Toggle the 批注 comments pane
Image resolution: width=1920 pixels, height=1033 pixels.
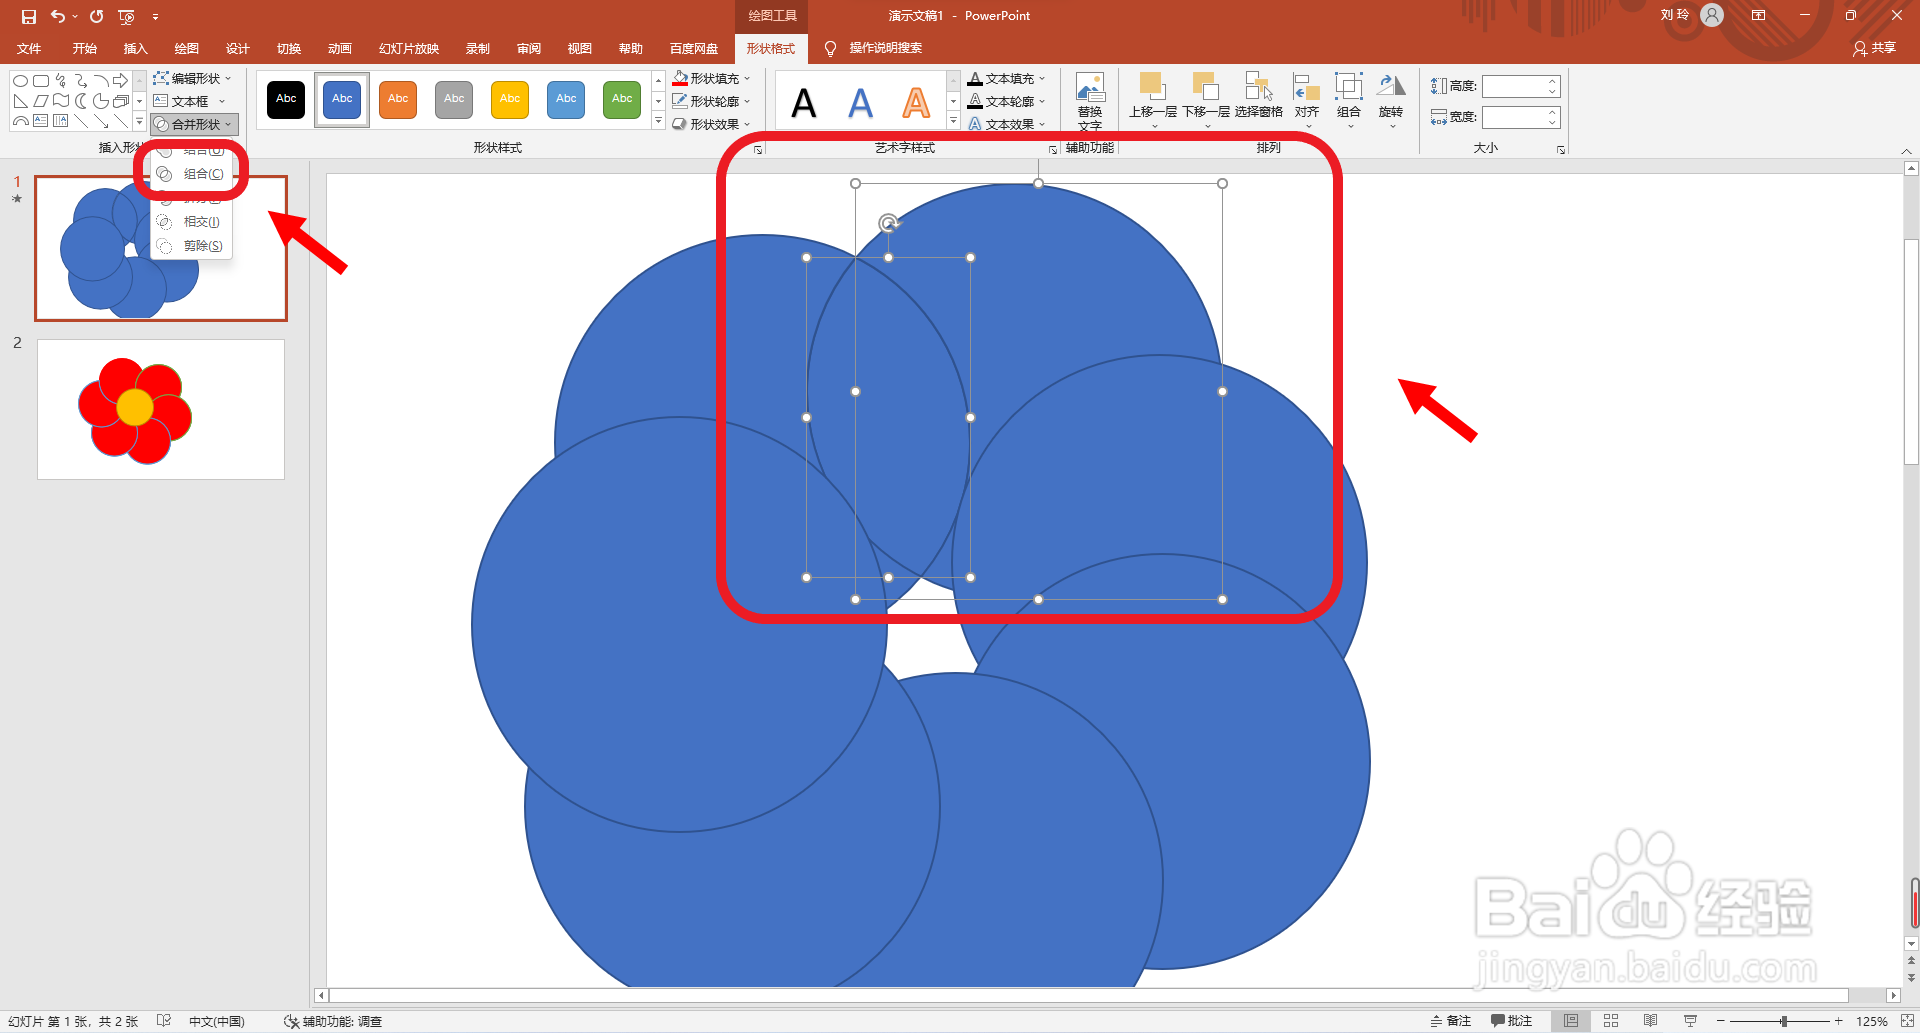(x=1512, y=1021)
